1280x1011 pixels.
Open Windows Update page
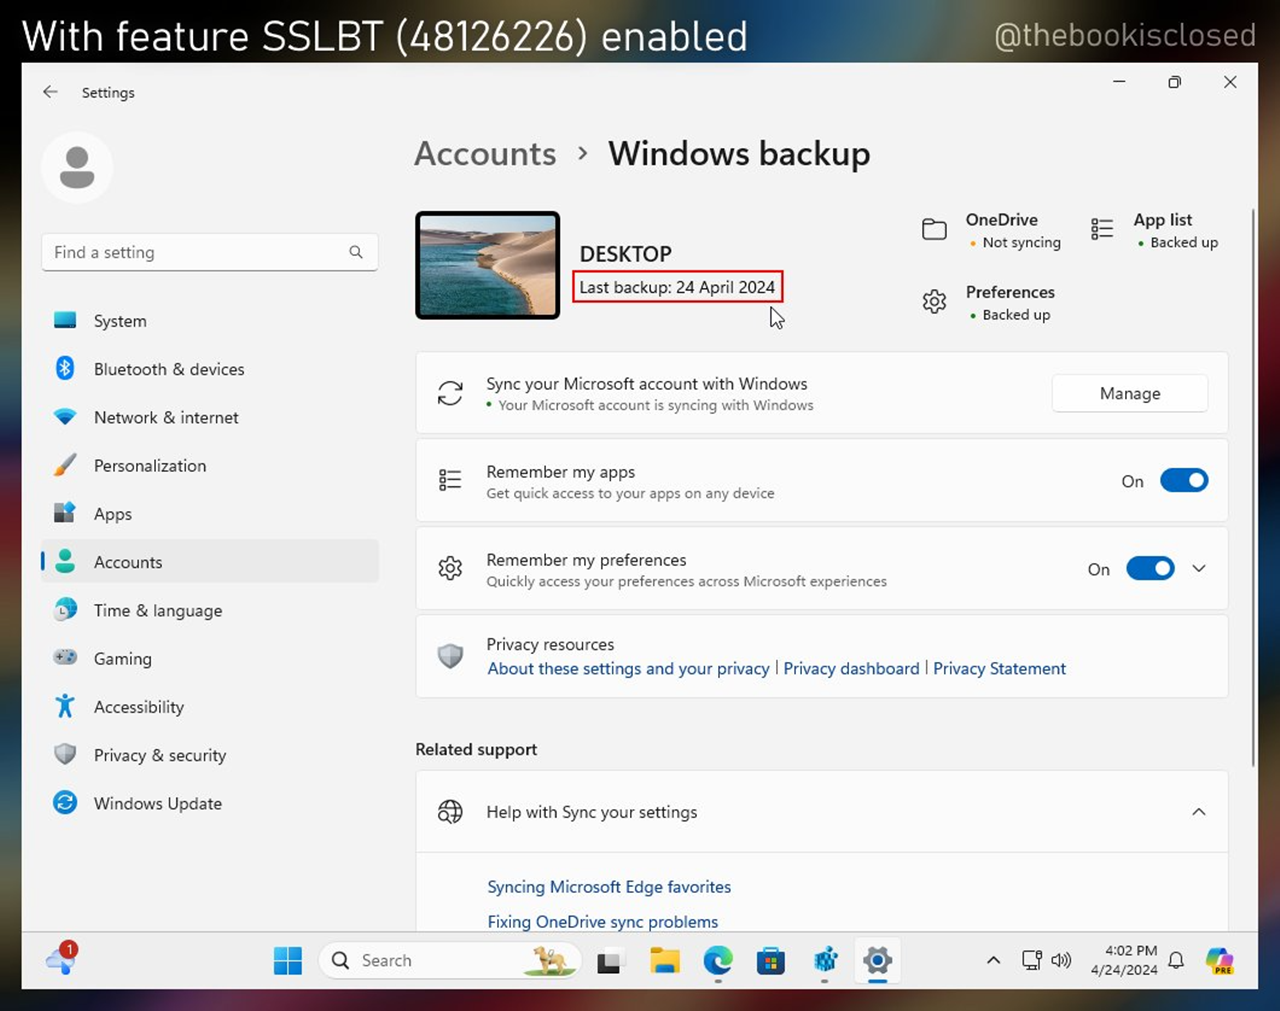point(210,803)
